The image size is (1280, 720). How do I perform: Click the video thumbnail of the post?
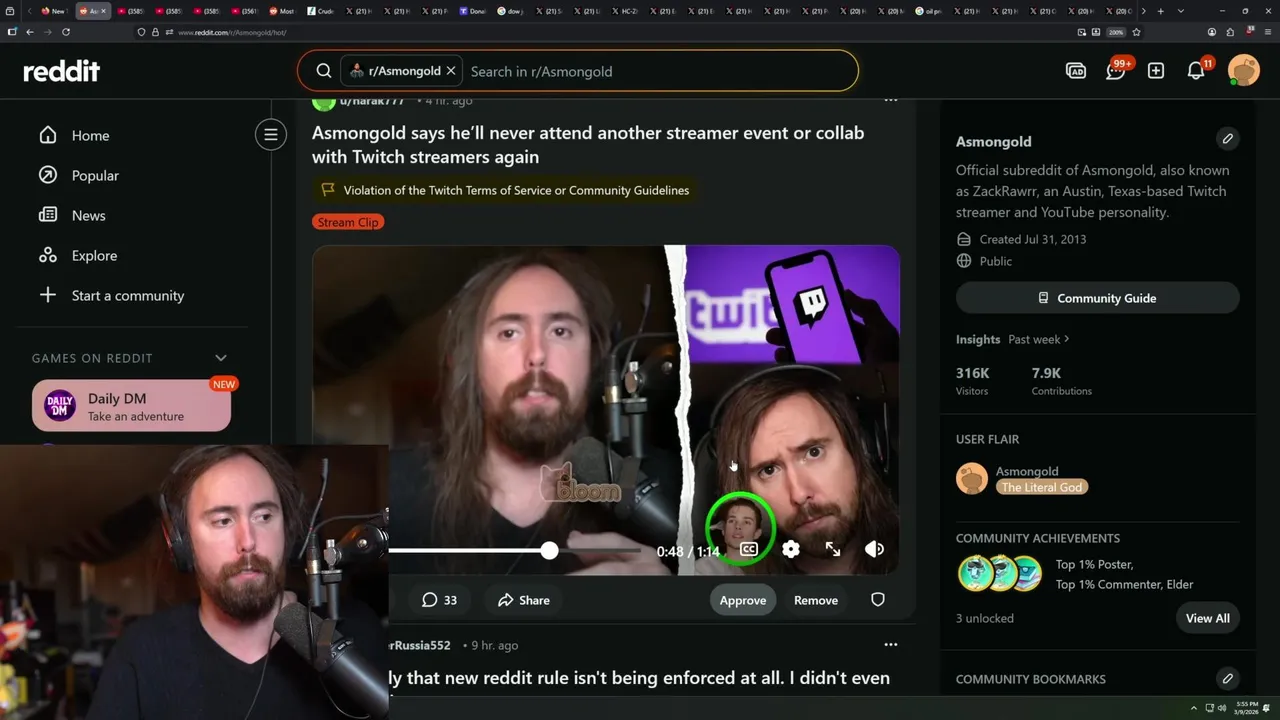606,410
